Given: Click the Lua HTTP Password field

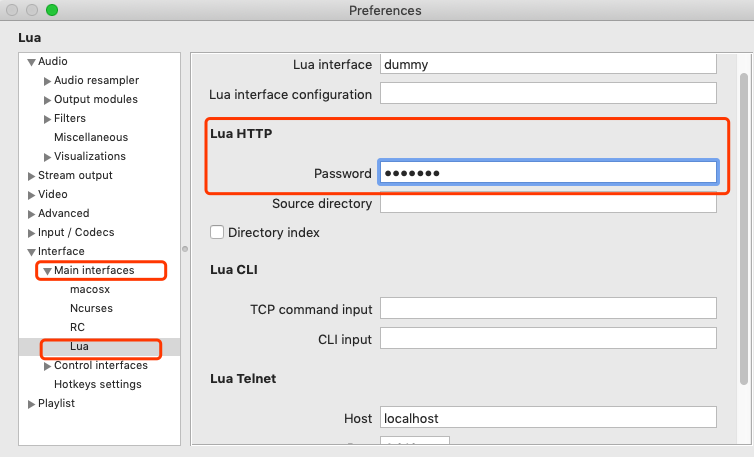Looking at the screenshot, I should (x=547, y=173).
